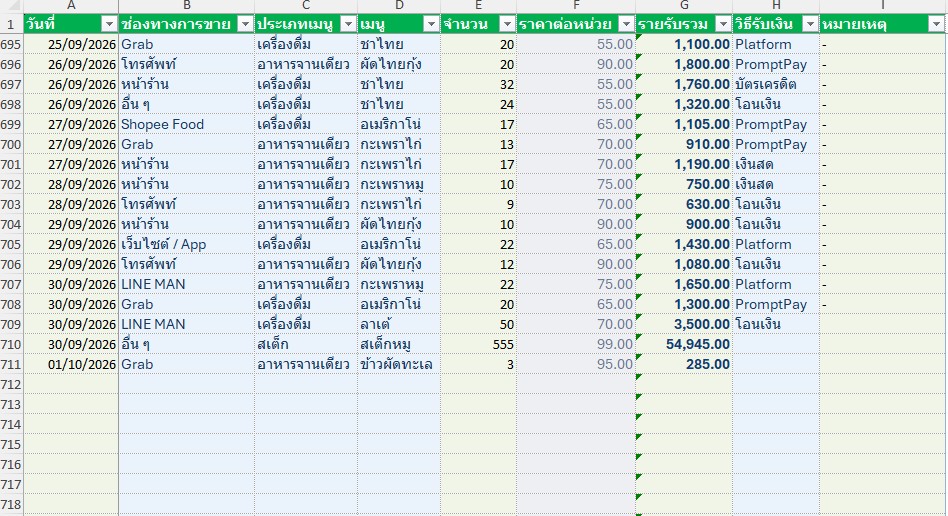Open the ประเภทเมนู filter dropdown
This screenshot has width=948, height=516.
point(348,24)
